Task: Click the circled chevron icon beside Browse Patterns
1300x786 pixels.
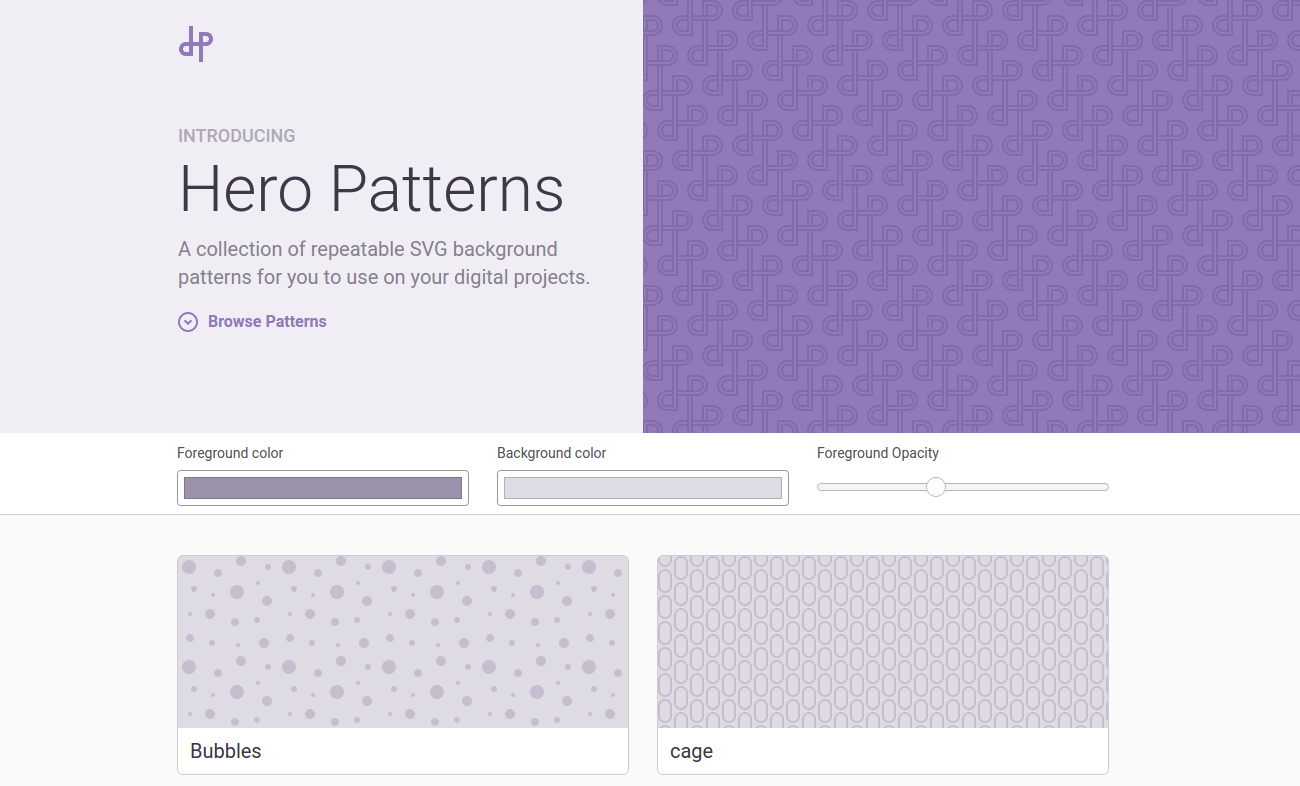Action: point(188,321)
